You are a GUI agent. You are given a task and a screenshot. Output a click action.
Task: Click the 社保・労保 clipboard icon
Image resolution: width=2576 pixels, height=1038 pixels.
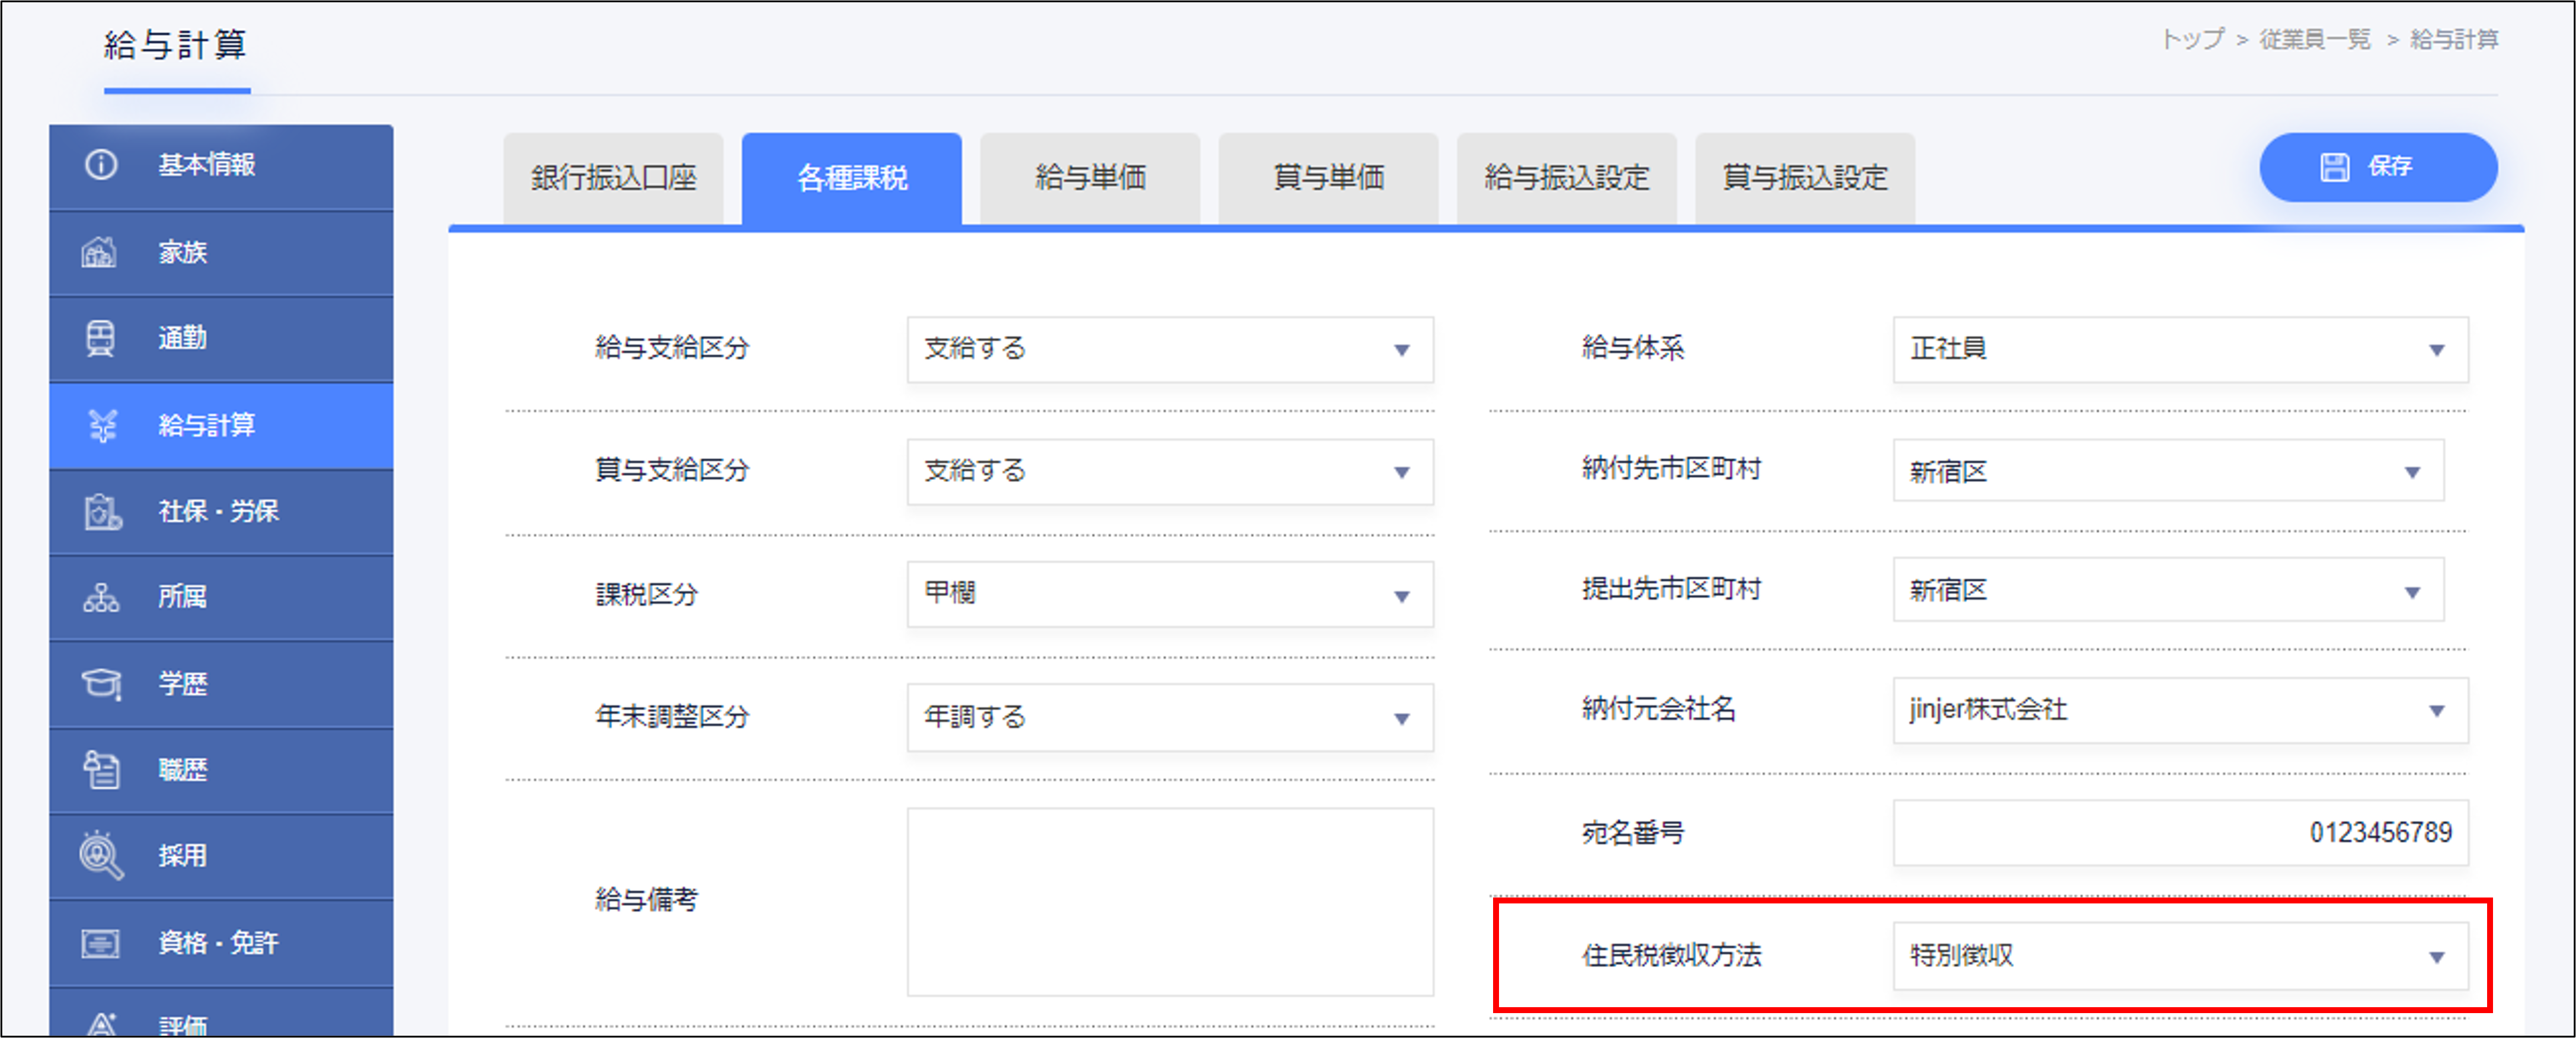point(102,511)
